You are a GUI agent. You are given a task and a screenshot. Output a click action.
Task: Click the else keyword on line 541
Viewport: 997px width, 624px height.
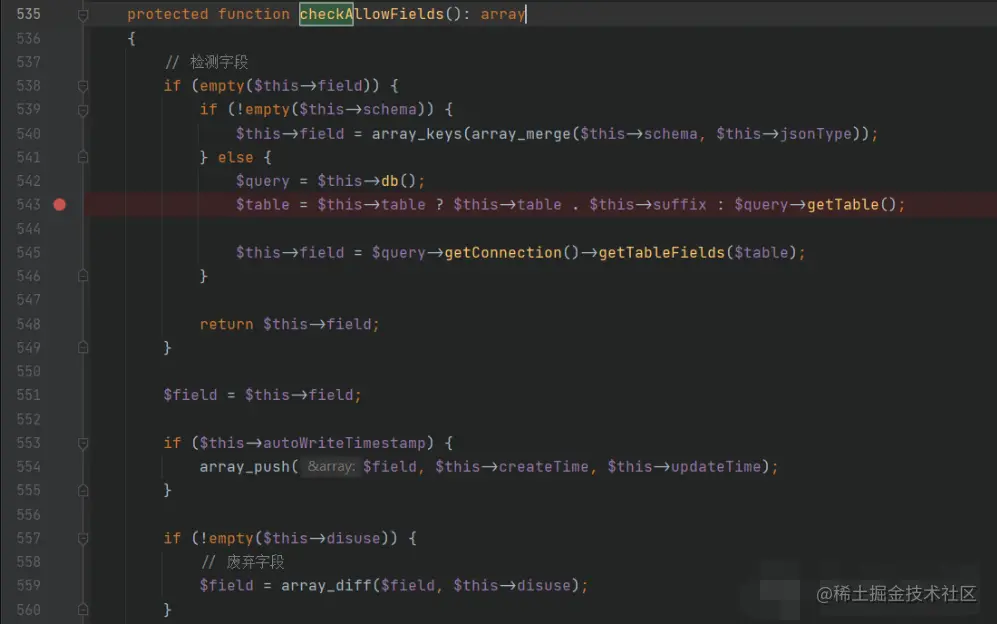[235, 157]
